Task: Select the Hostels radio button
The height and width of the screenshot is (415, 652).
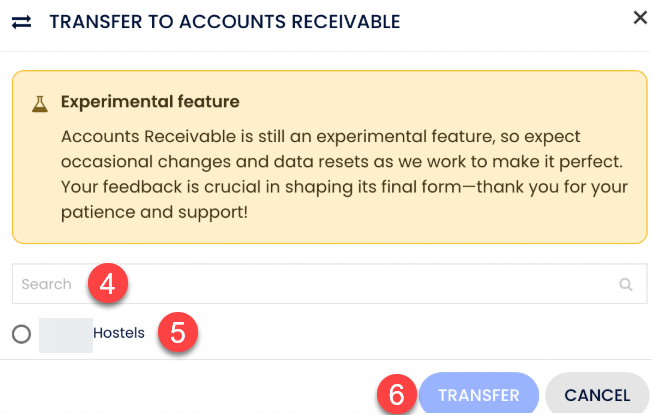Action: coord(22,335)
